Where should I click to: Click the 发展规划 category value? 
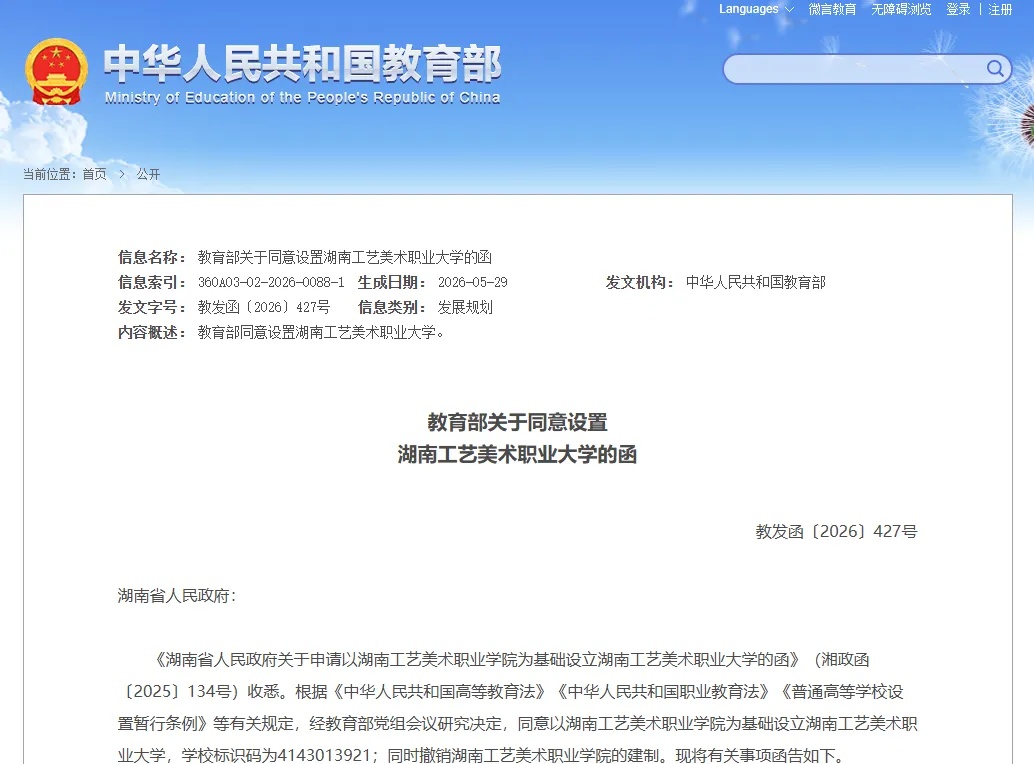coord(465,307)
